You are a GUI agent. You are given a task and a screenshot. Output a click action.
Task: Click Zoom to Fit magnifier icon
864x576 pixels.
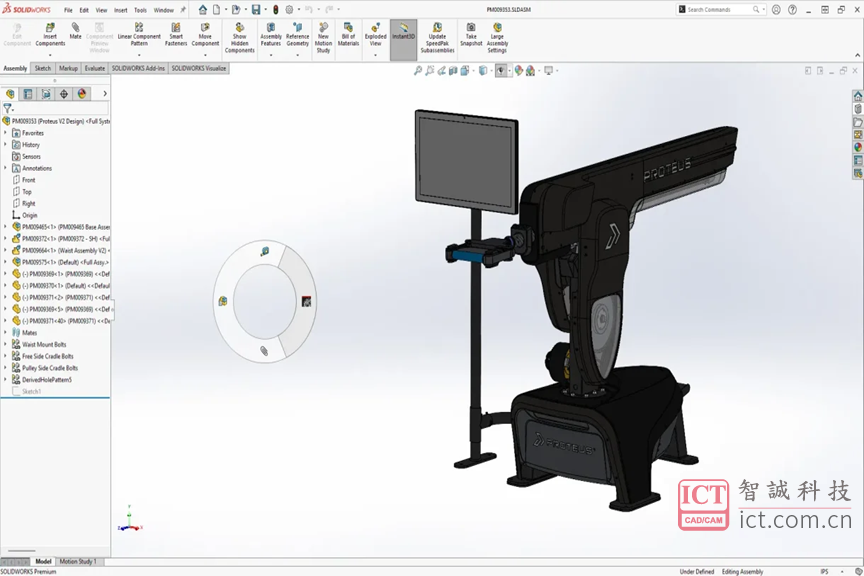point(418,71)
